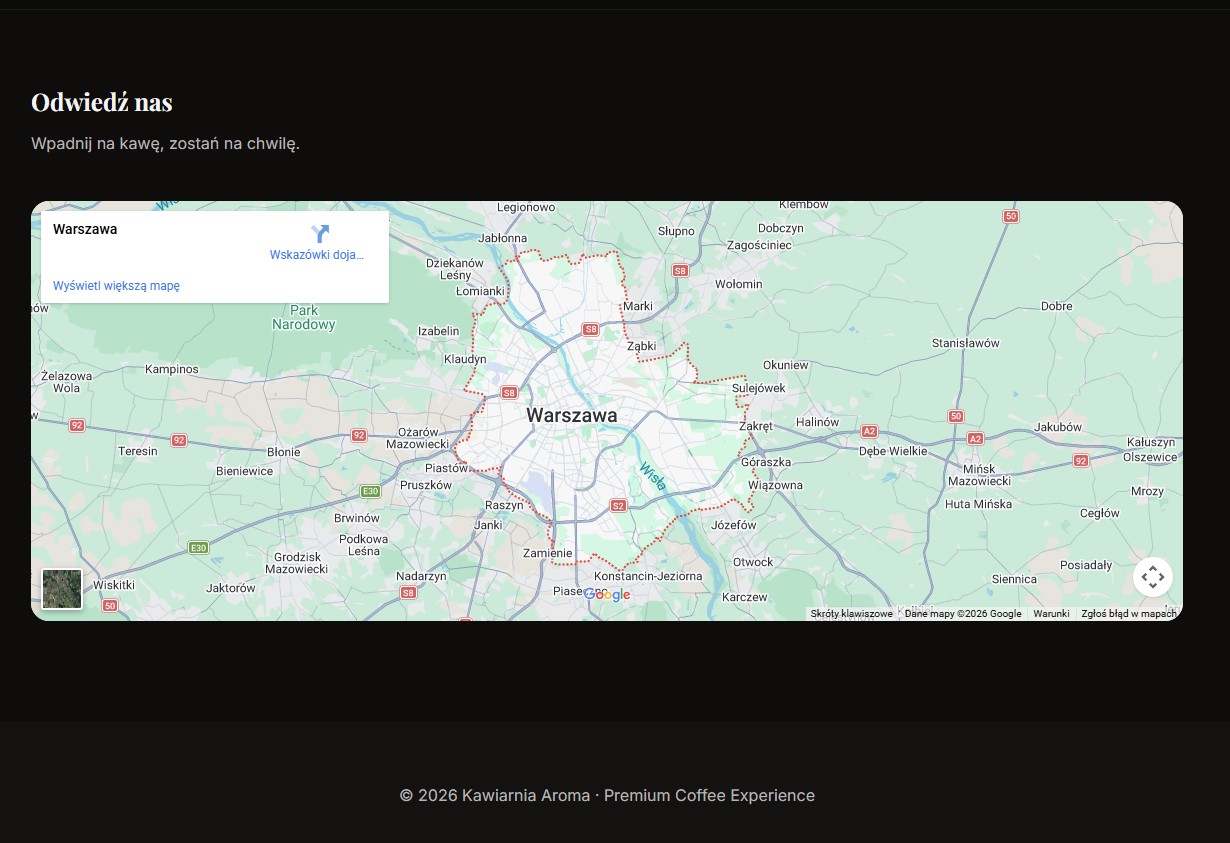This screenshot has height=843, width=1230.
Task: Click the Park Narodowy map label
Action: tap(304, 318)
